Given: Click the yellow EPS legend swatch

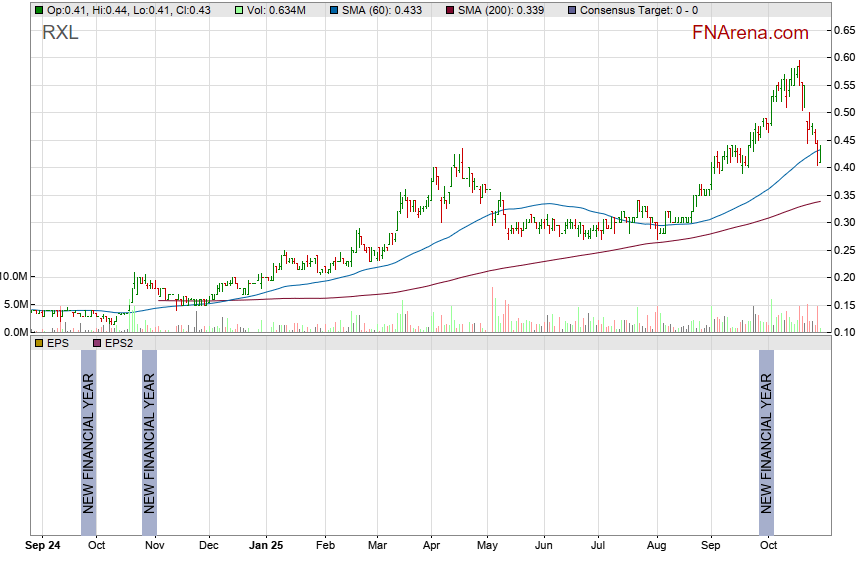Looking at the screenshot, I should 38,343.
